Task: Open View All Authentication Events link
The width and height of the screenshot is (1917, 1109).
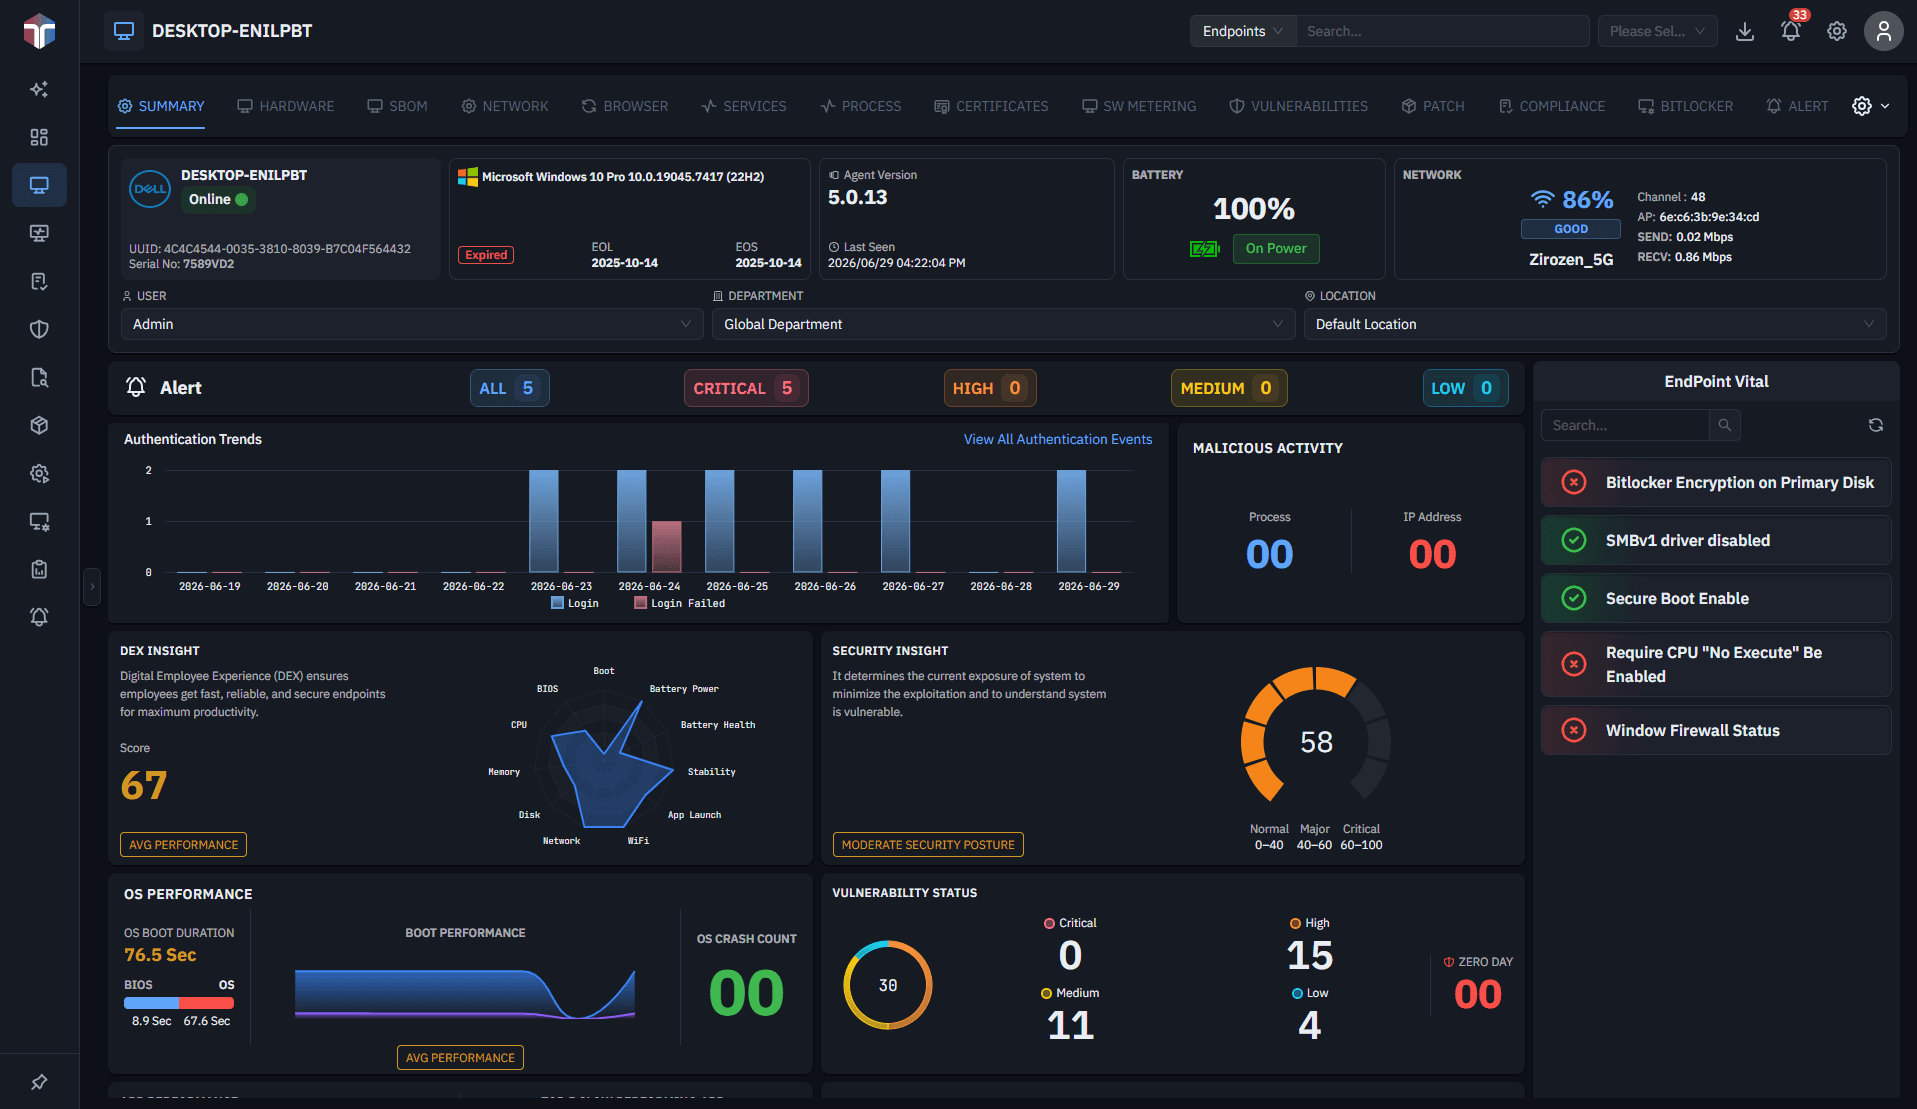Action: [x=1058, y=439]
